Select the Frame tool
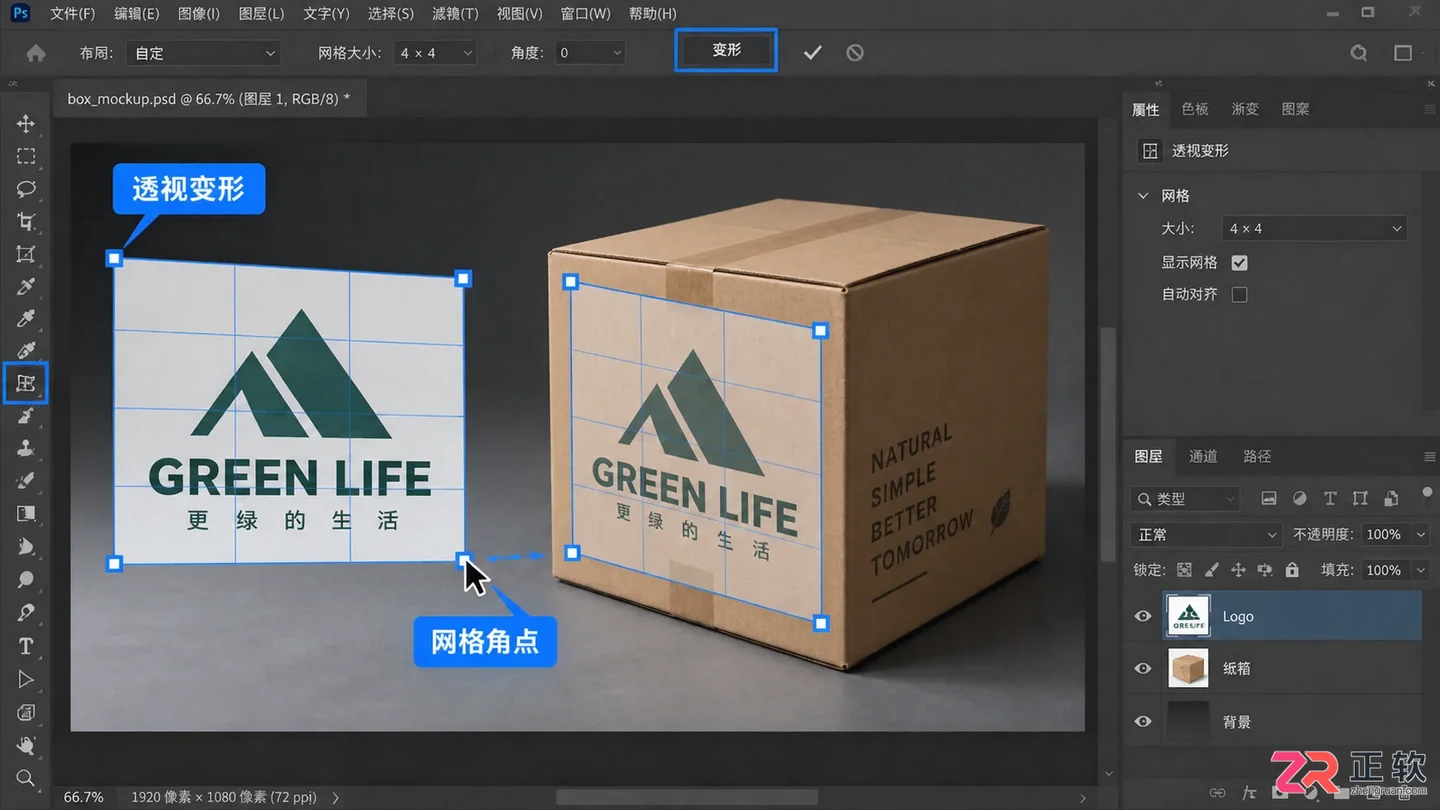The height and width of the screenshot is (810, 1440). click(26, 254)
